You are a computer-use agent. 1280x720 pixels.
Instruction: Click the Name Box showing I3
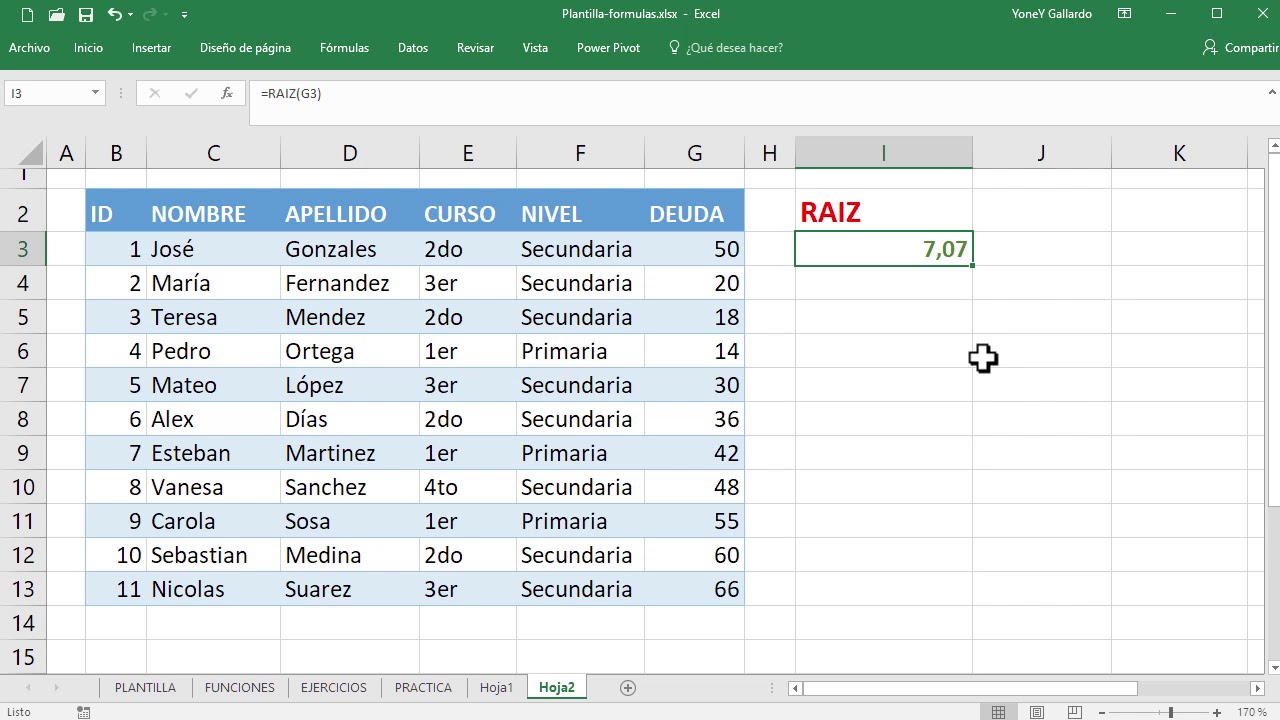tap(46, 93)
